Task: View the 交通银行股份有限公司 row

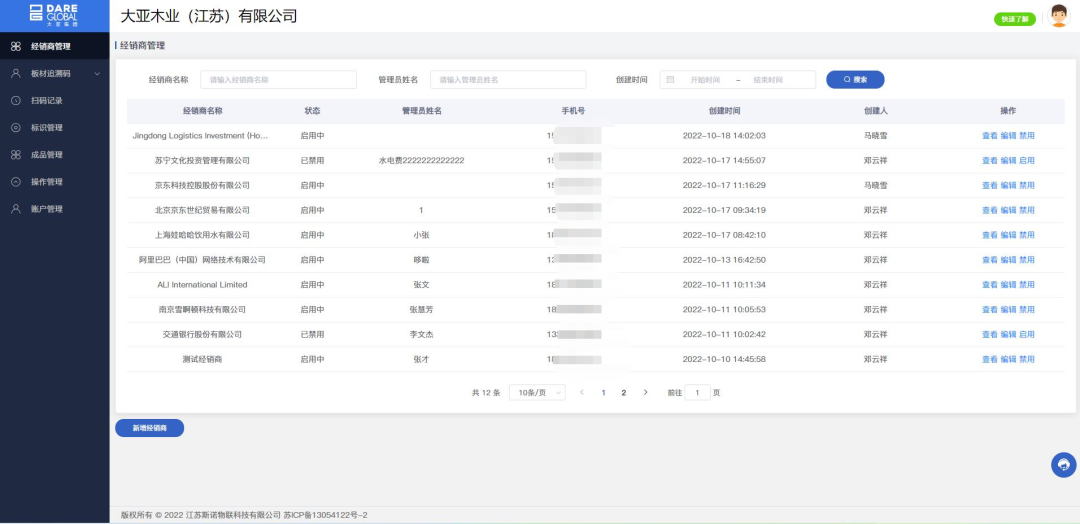Action: pyautogui.click(x=989, y=334)
